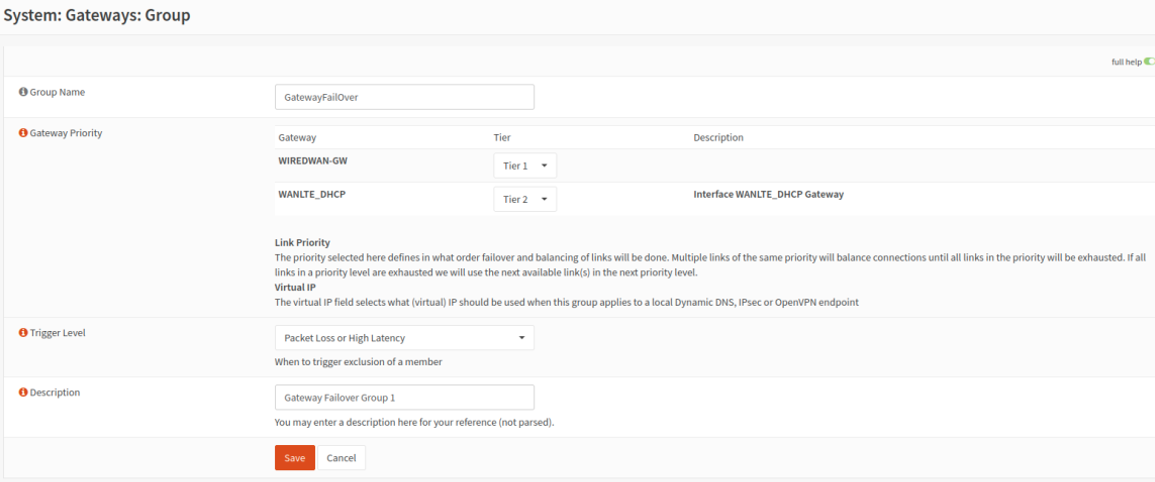Click the Gateway column header
The image size is (1155, 482).
coord(298,138)
